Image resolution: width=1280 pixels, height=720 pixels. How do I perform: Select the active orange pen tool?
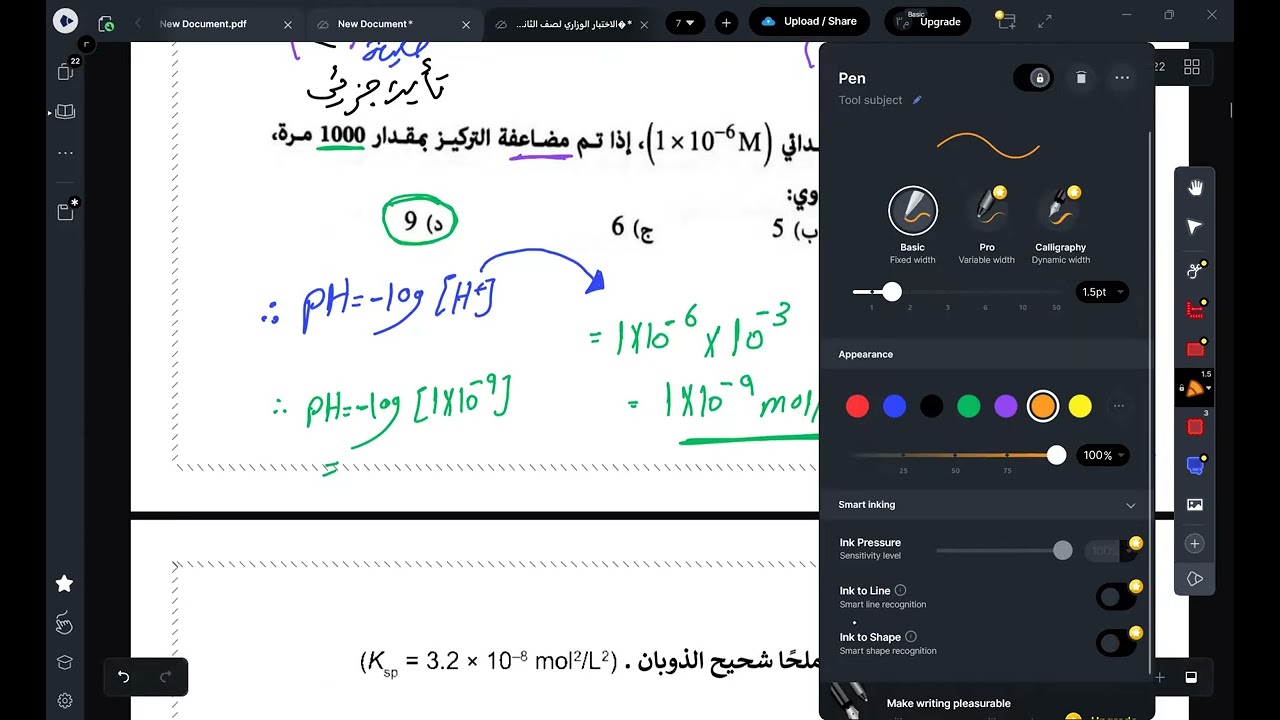1195,388
